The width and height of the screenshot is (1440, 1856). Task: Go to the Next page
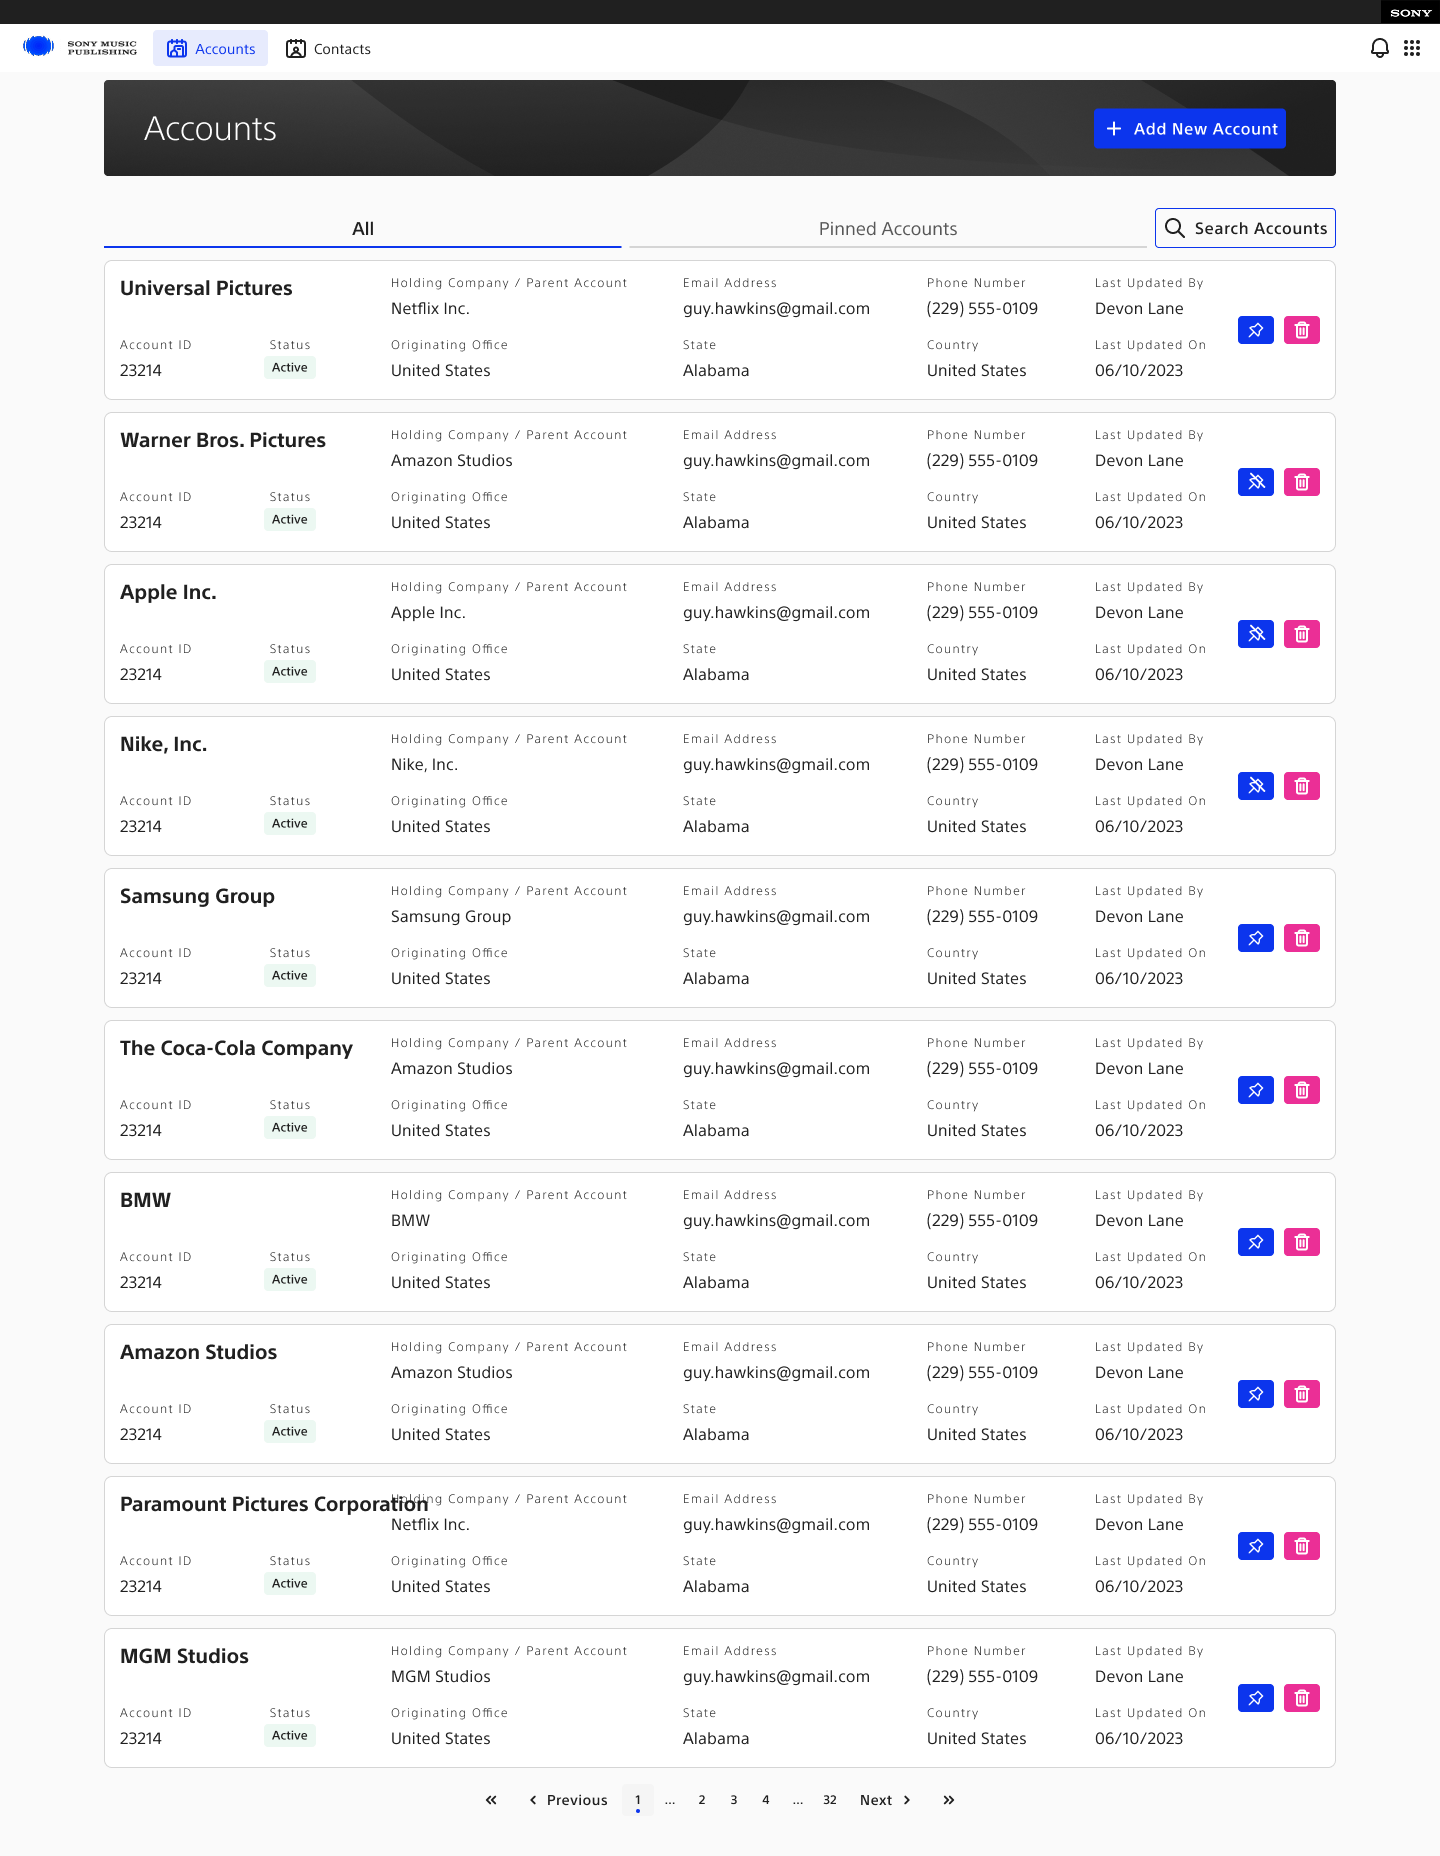click(x=886, y=1800)
